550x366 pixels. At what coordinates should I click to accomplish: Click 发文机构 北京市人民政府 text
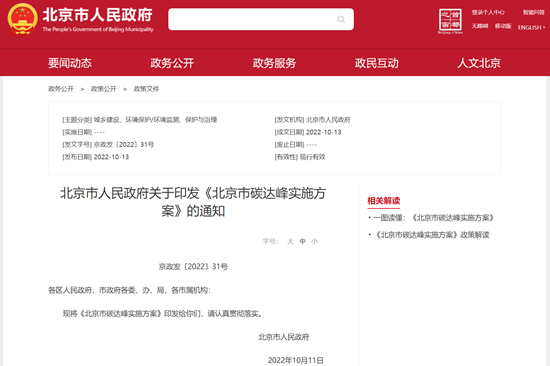pyautogui.click(x=313, y=120)
